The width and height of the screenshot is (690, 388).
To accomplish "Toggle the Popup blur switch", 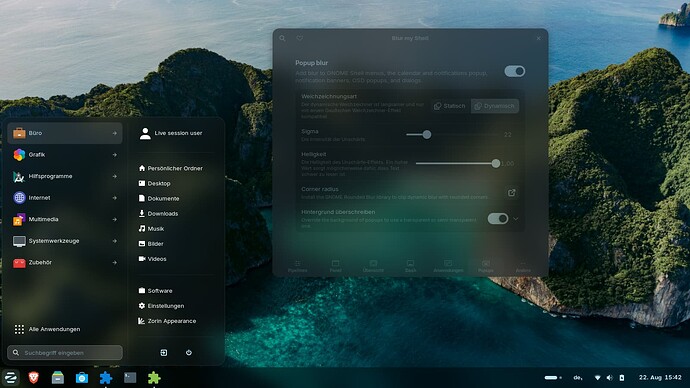I will (x=514, y=71).
